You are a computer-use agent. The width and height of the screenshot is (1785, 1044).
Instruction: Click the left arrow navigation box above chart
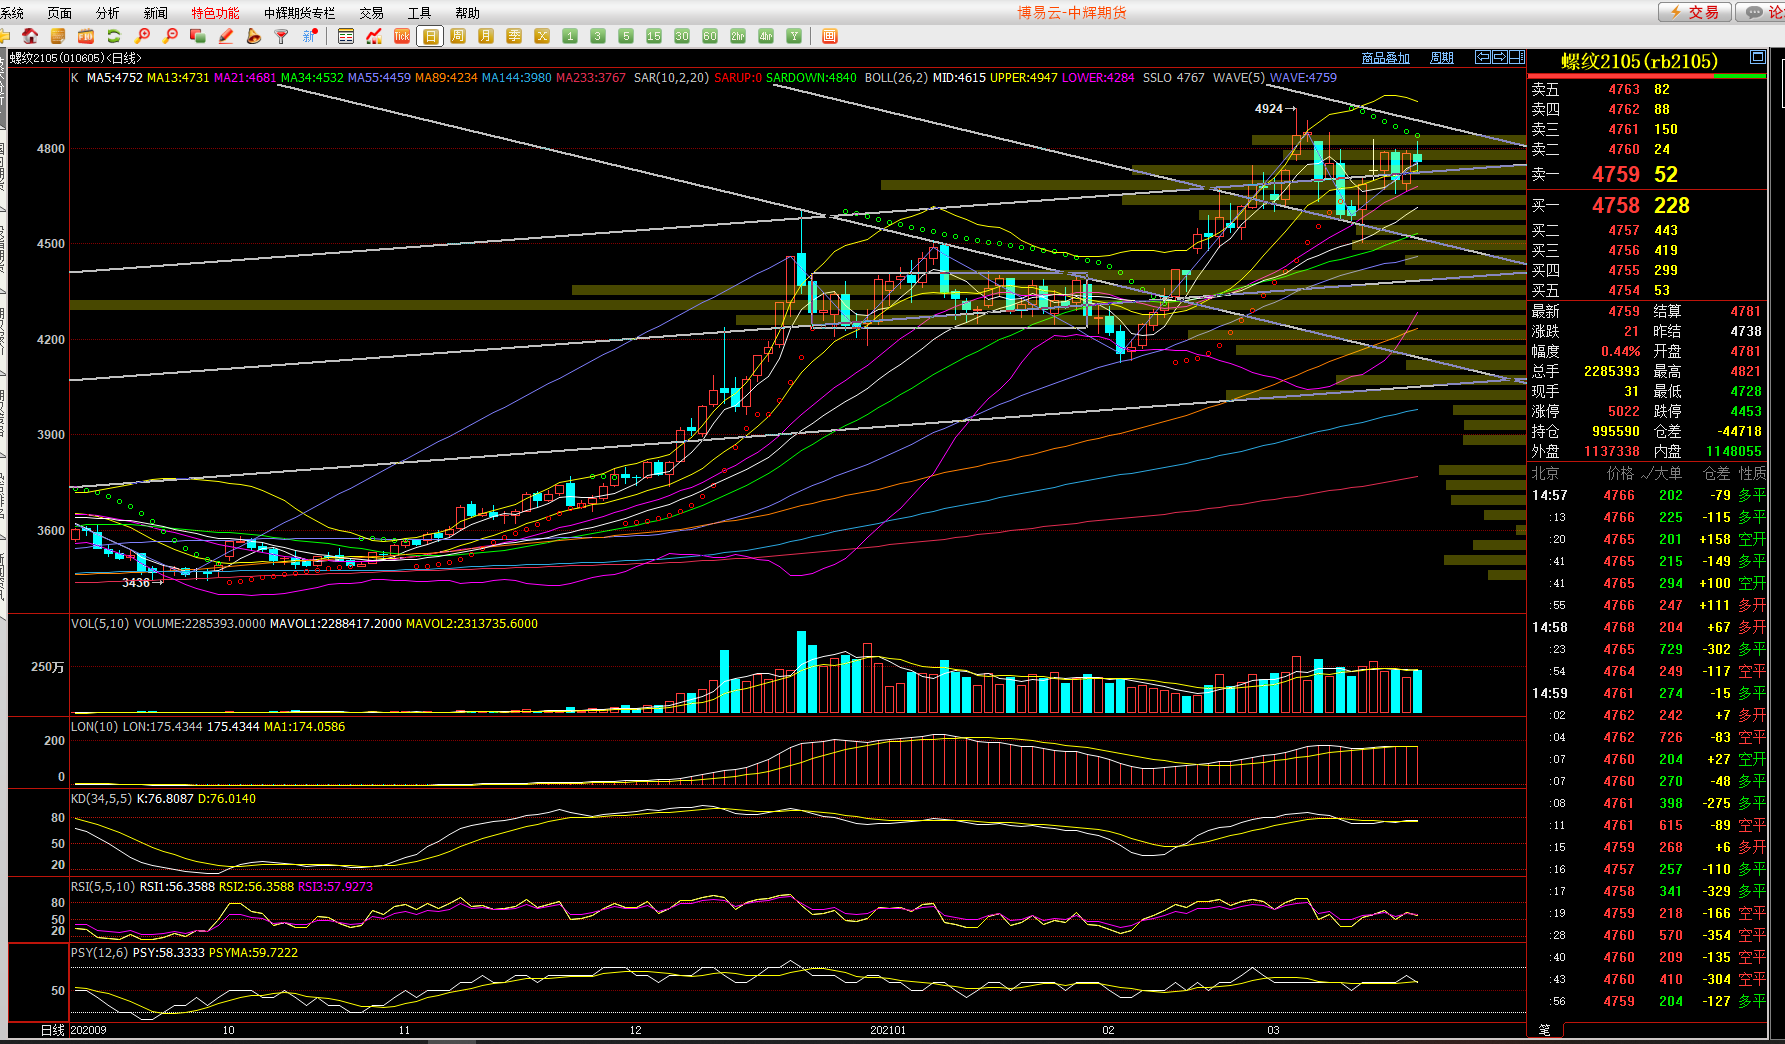pos(1483,58)
